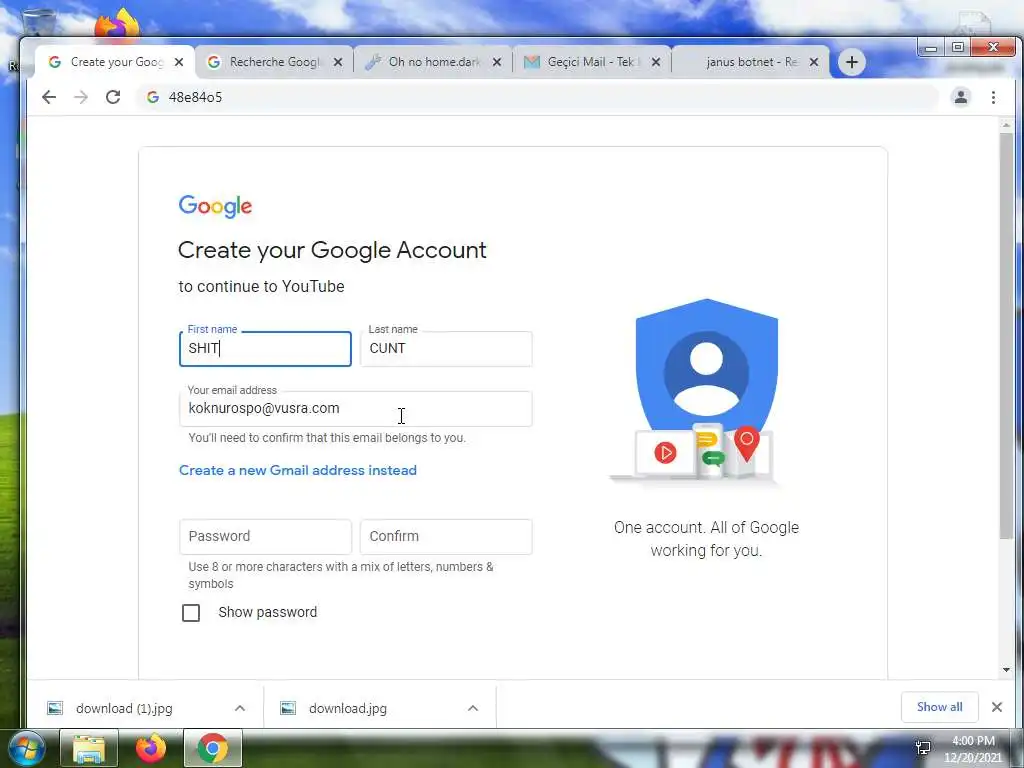Click the scrollbar down arrow

[1006, 669]
